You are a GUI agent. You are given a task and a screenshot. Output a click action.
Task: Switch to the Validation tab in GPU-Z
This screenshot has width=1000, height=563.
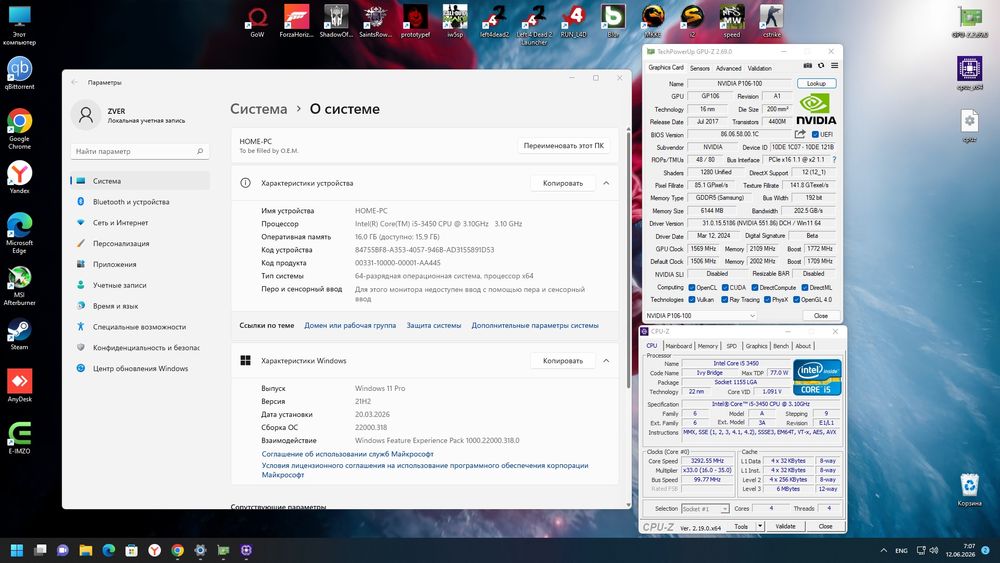tap(760, 68)
